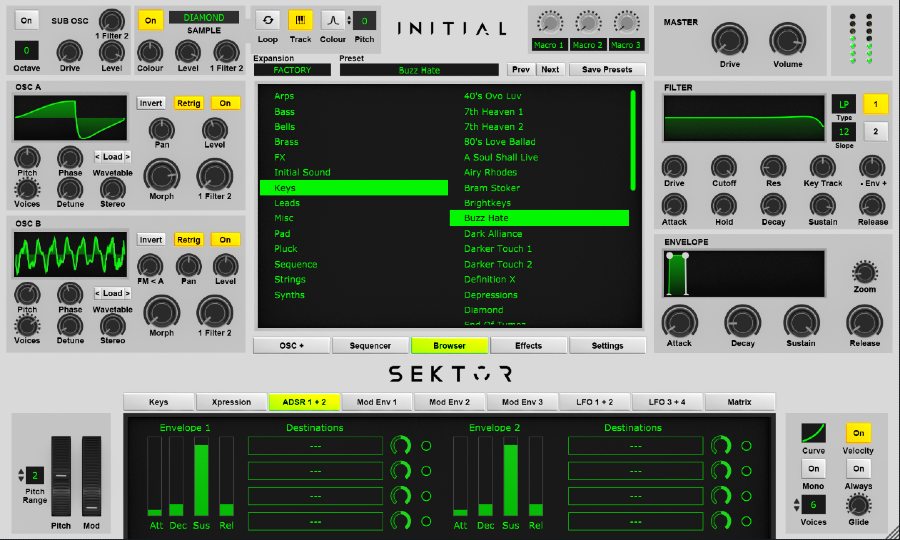Click the Master Volume knob

787,40
